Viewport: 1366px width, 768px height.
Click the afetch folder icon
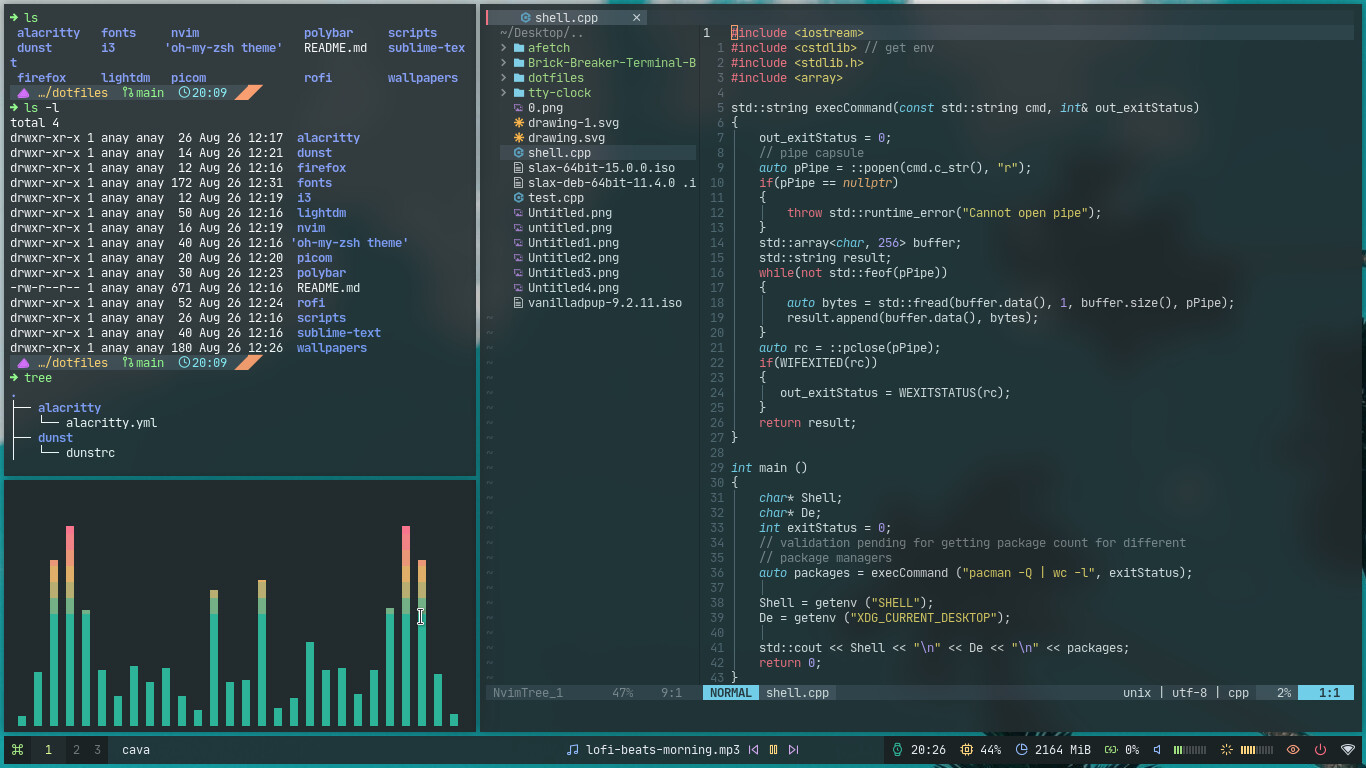pyautogui.click(x=519, y=48)
